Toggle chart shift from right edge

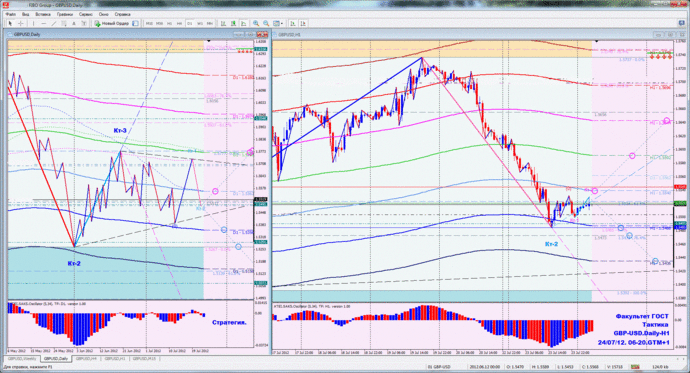303,23
